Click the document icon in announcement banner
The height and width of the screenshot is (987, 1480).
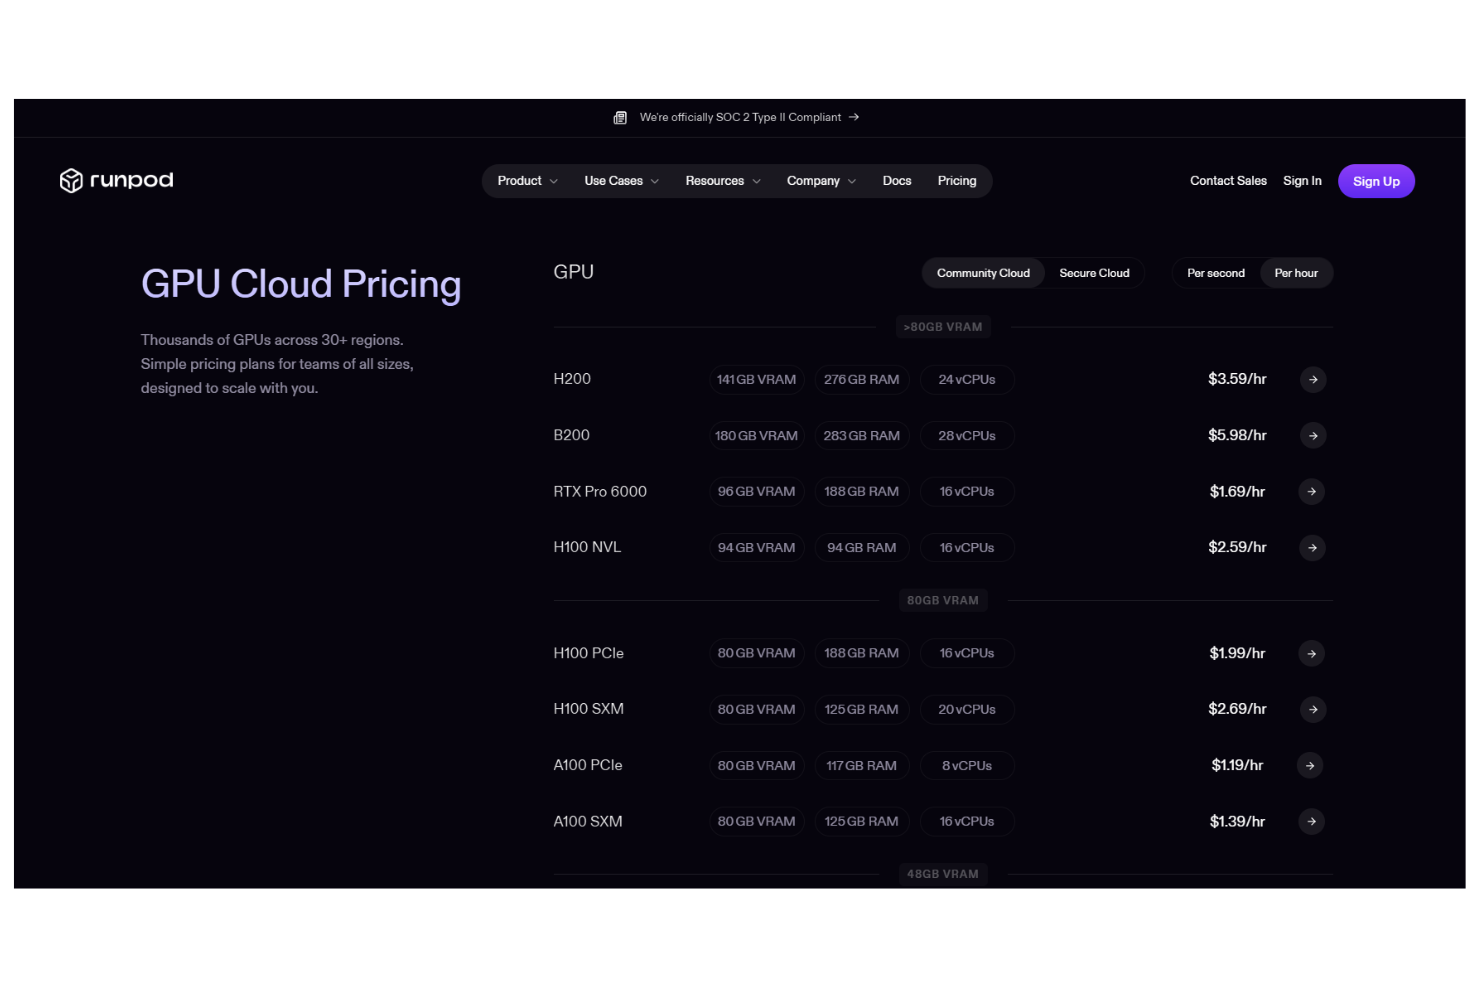[620, 118]
